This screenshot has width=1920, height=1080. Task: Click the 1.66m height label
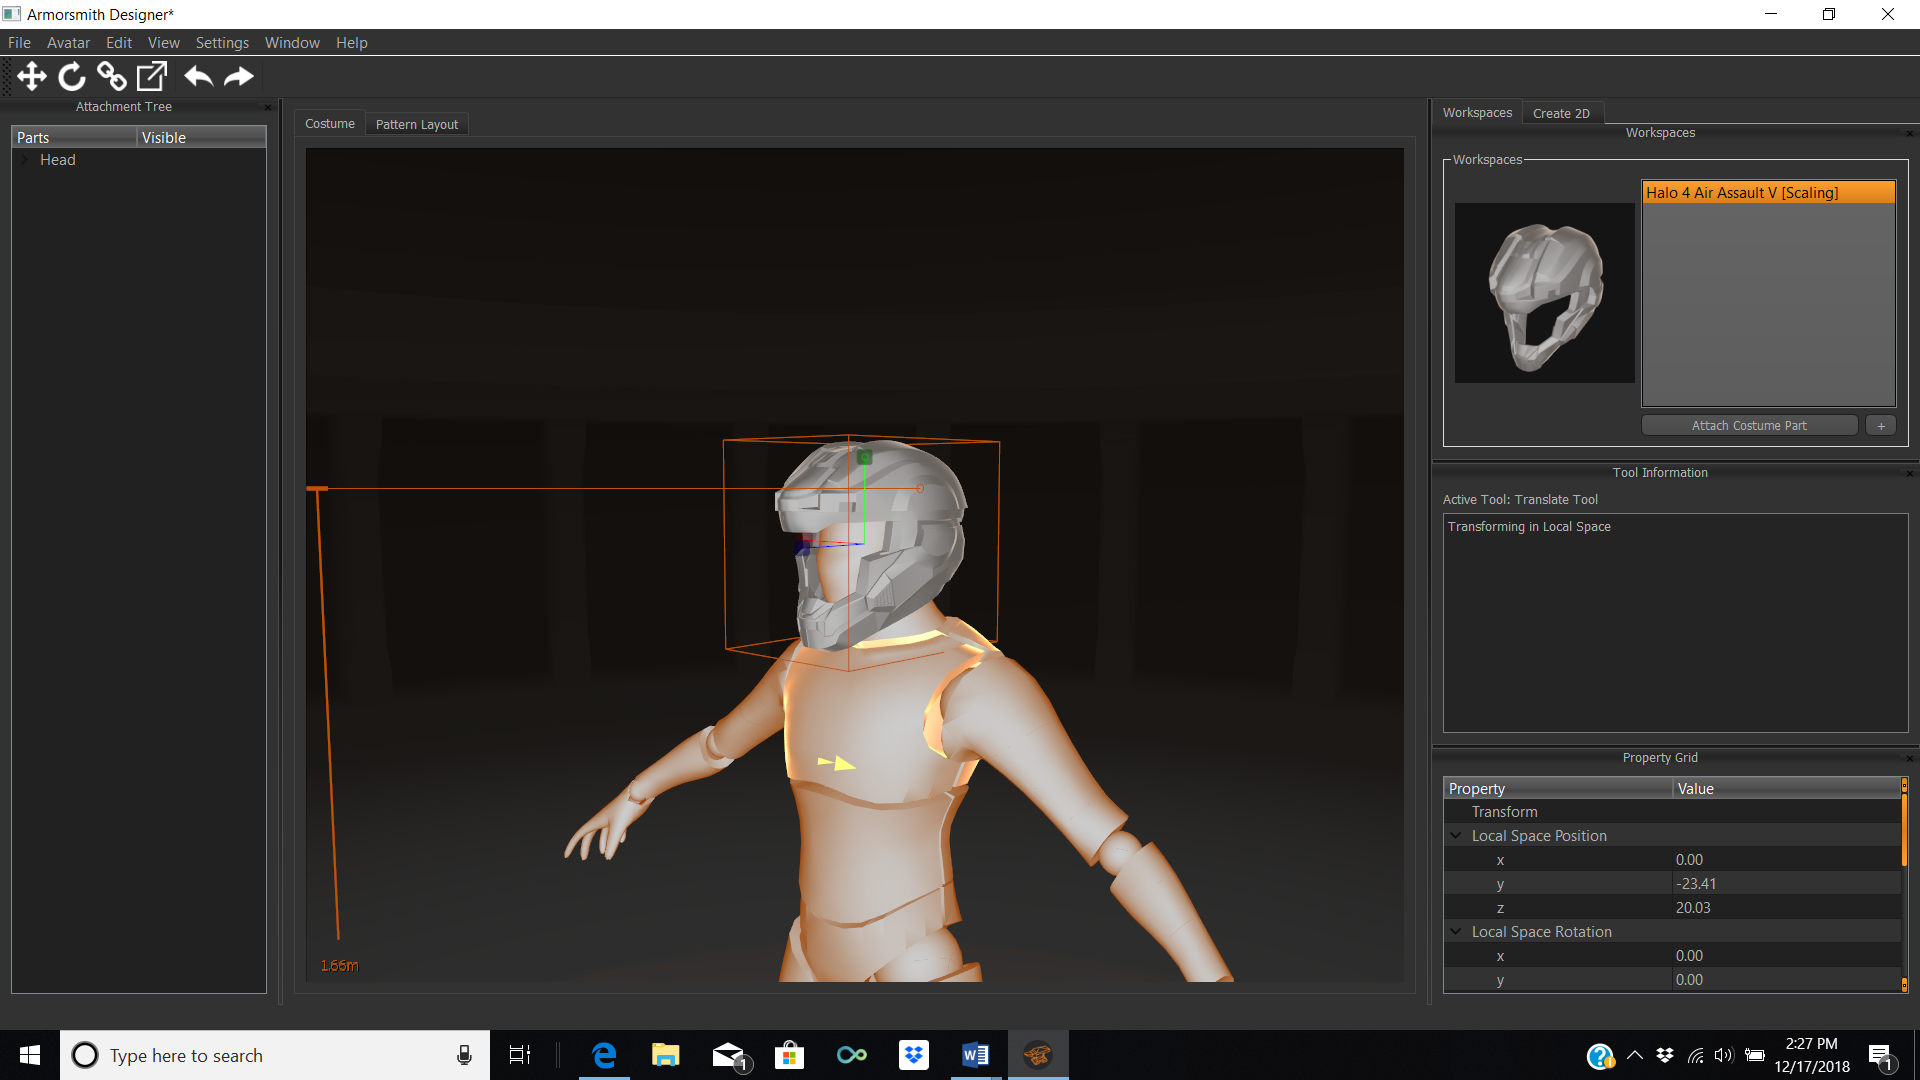(x=339, y=966)
